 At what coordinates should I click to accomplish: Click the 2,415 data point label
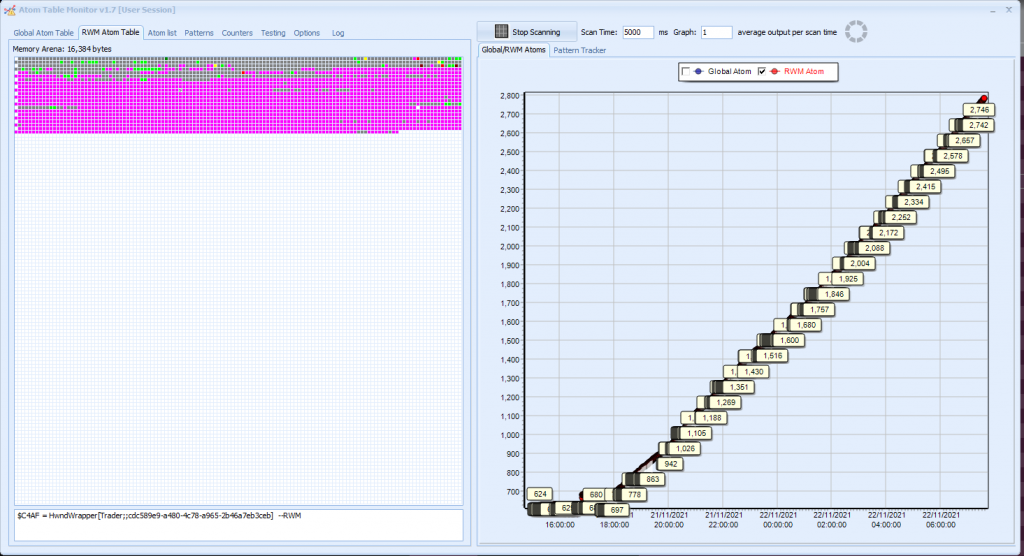tap(925, 187)
